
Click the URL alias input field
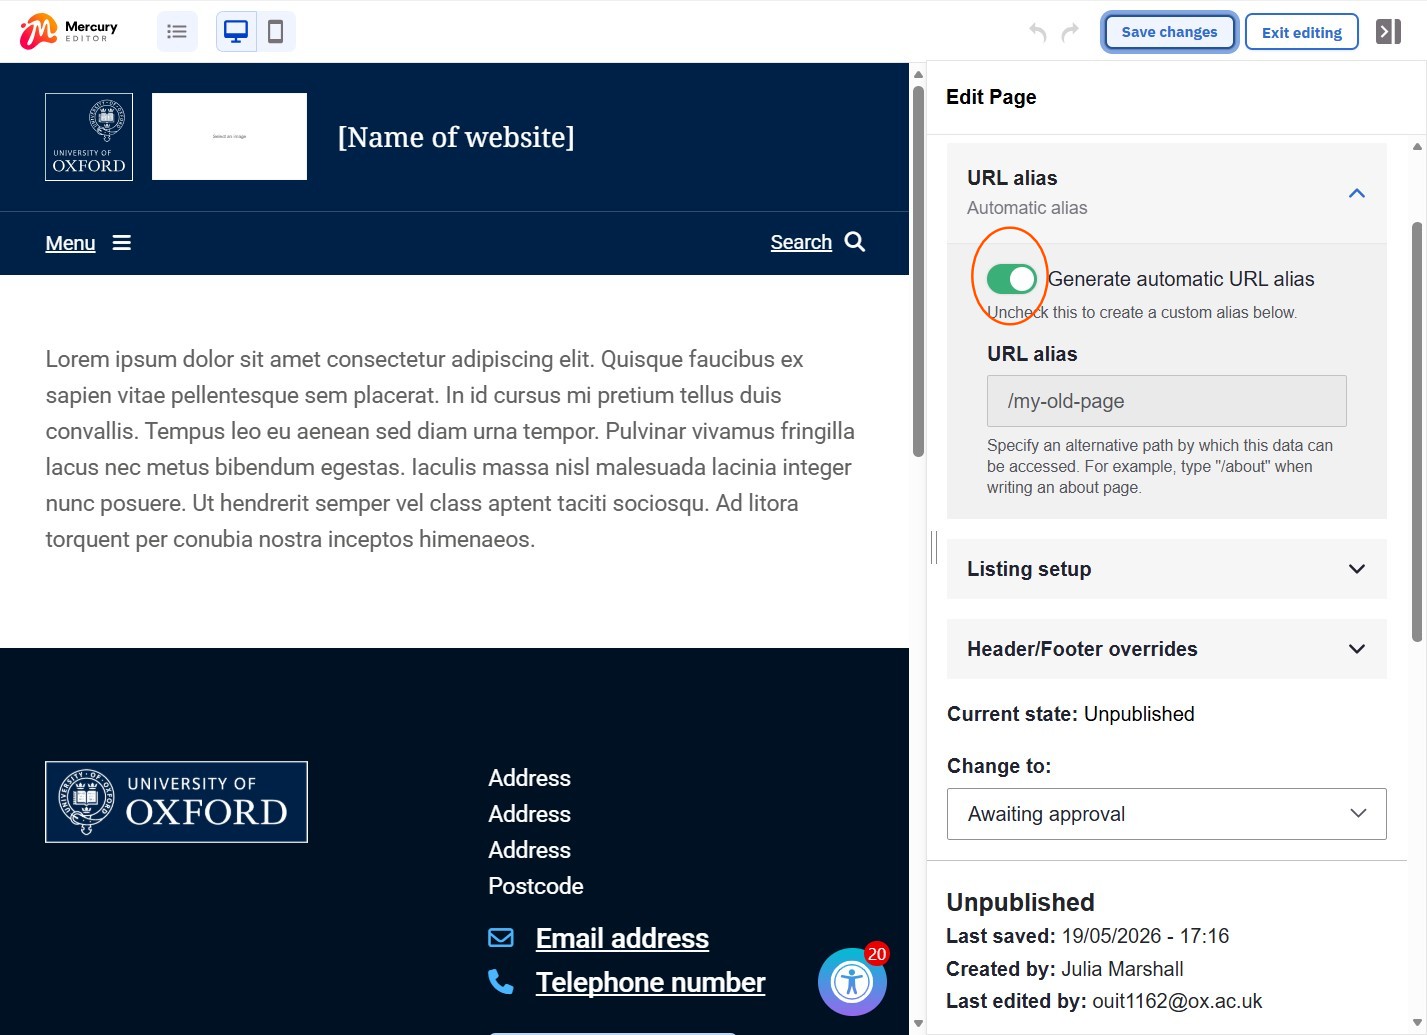(x=1167, y=401)
